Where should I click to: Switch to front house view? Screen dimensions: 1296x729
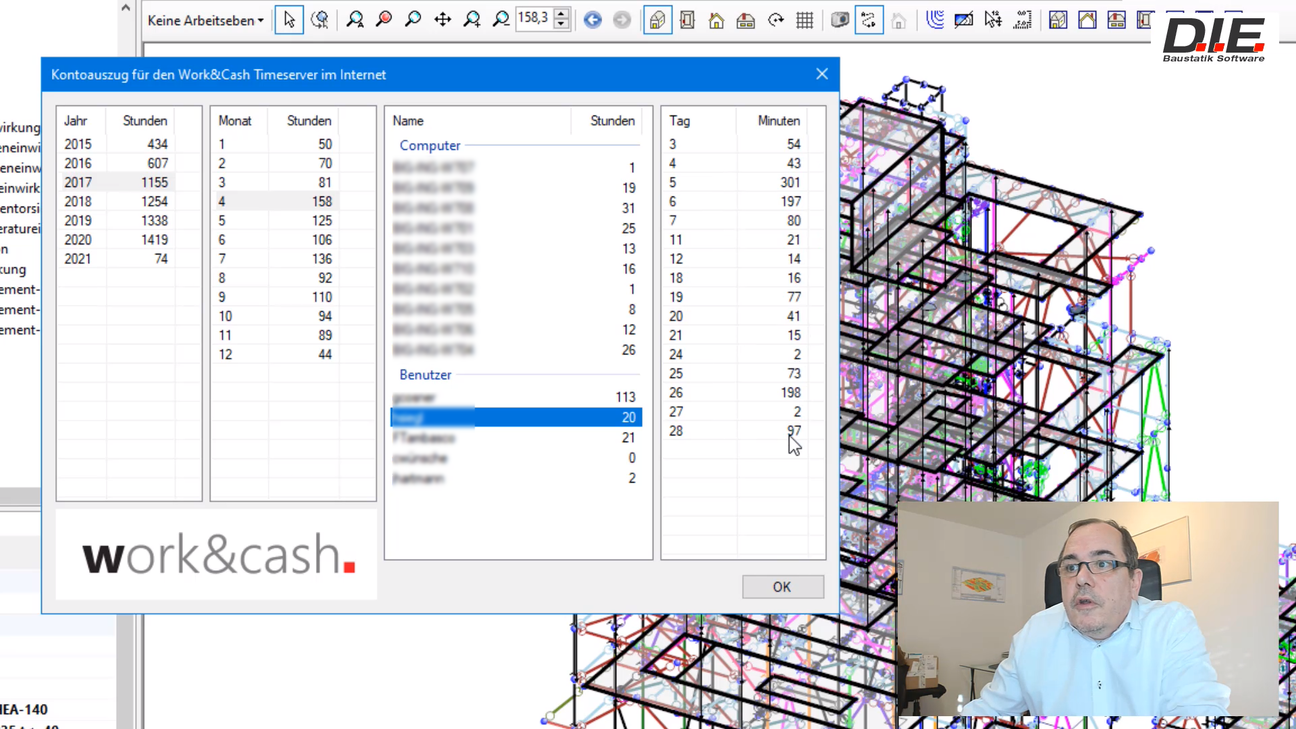(716, 20)
